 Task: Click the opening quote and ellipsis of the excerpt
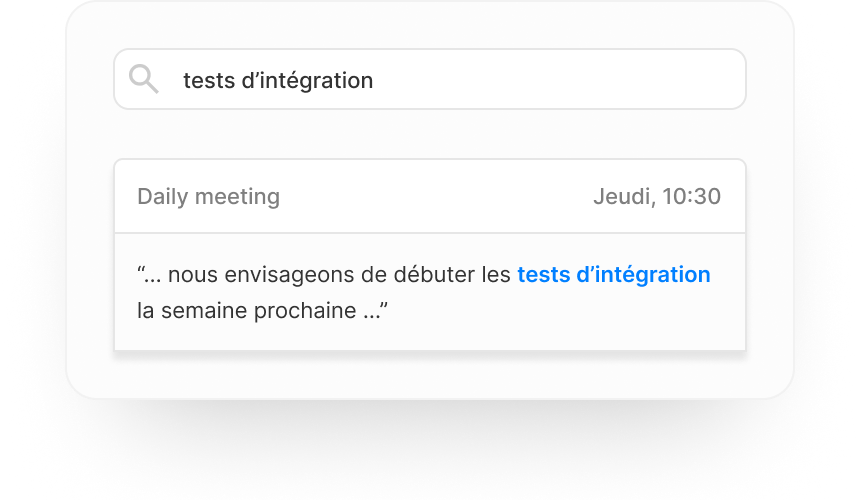tap(149, 274)
